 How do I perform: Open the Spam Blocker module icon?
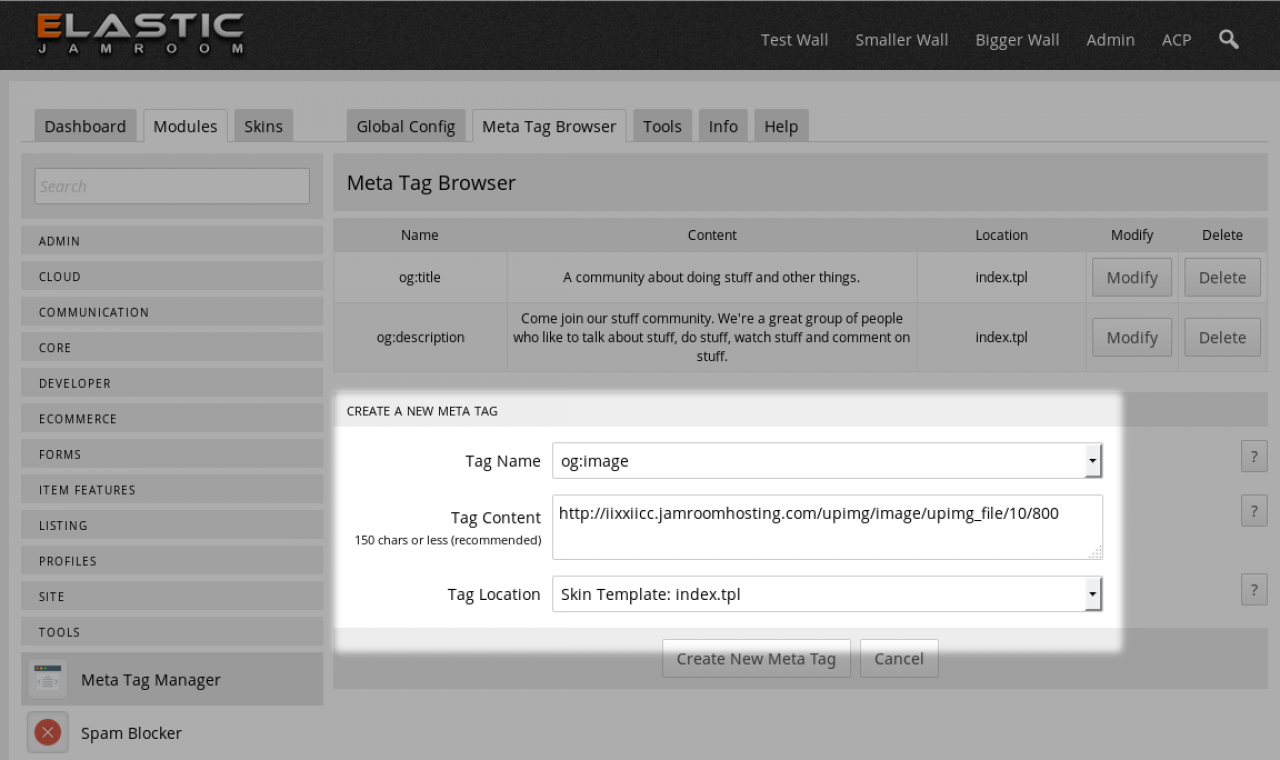(x=48, y=733)
